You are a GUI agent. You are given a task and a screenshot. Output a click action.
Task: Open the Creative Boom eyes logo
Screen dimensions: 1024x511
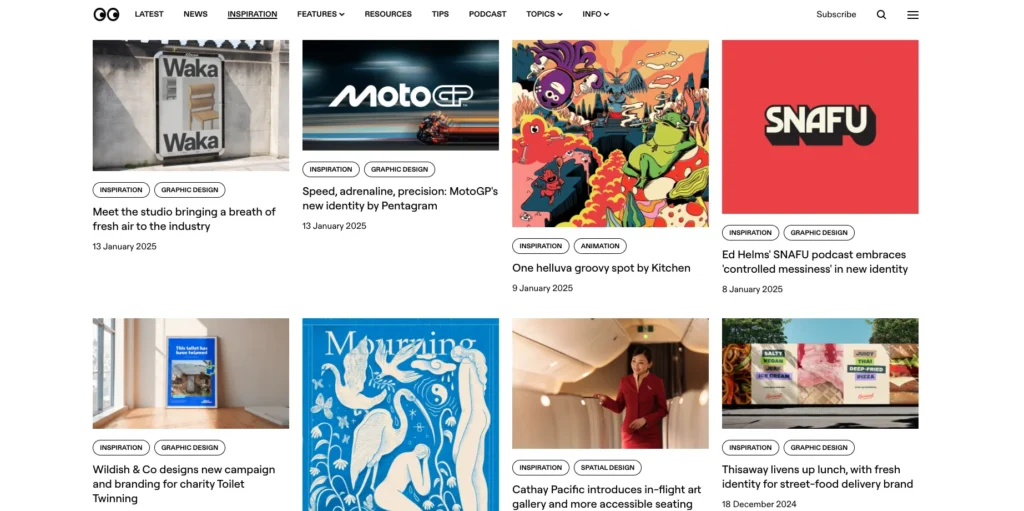pos(106,14)
